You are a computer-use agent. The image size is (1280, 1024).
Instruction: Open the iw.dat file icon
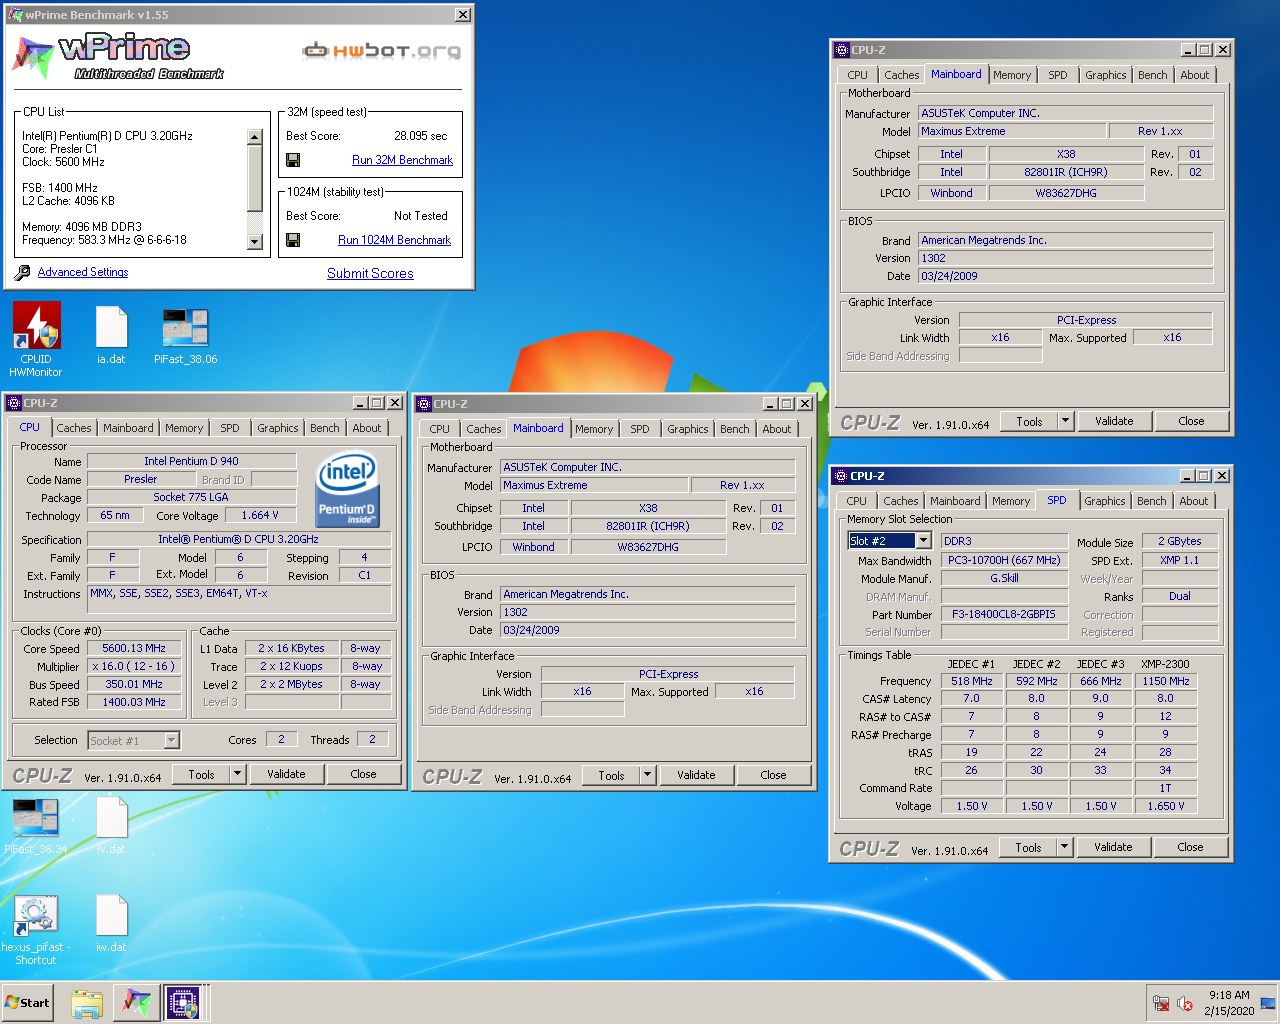coord(111,916)
